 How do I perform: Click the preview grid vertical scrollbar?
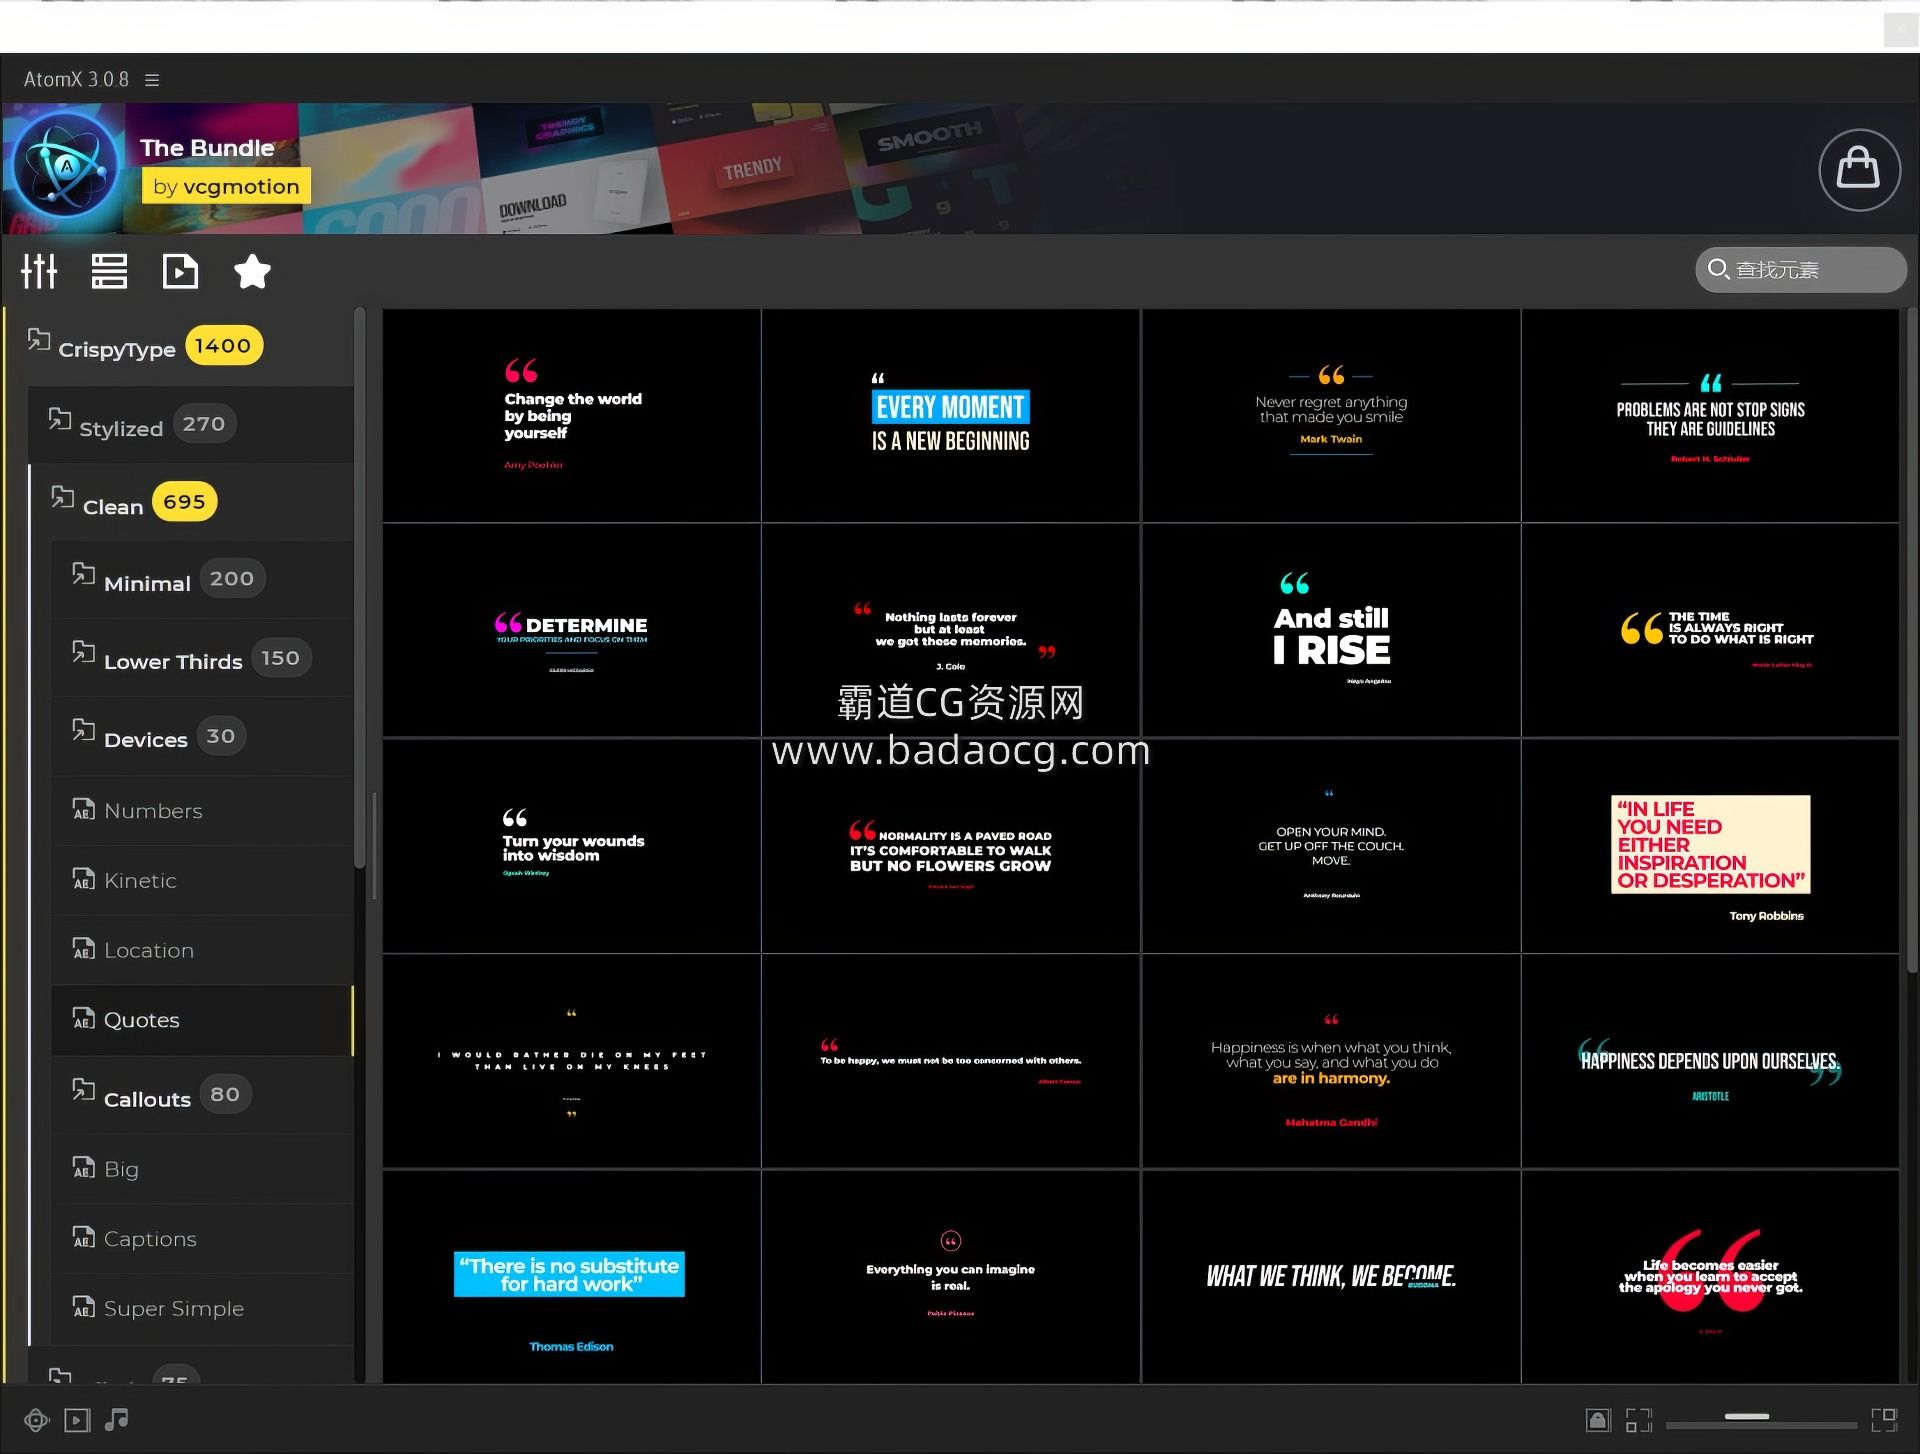click(1911, 640)
